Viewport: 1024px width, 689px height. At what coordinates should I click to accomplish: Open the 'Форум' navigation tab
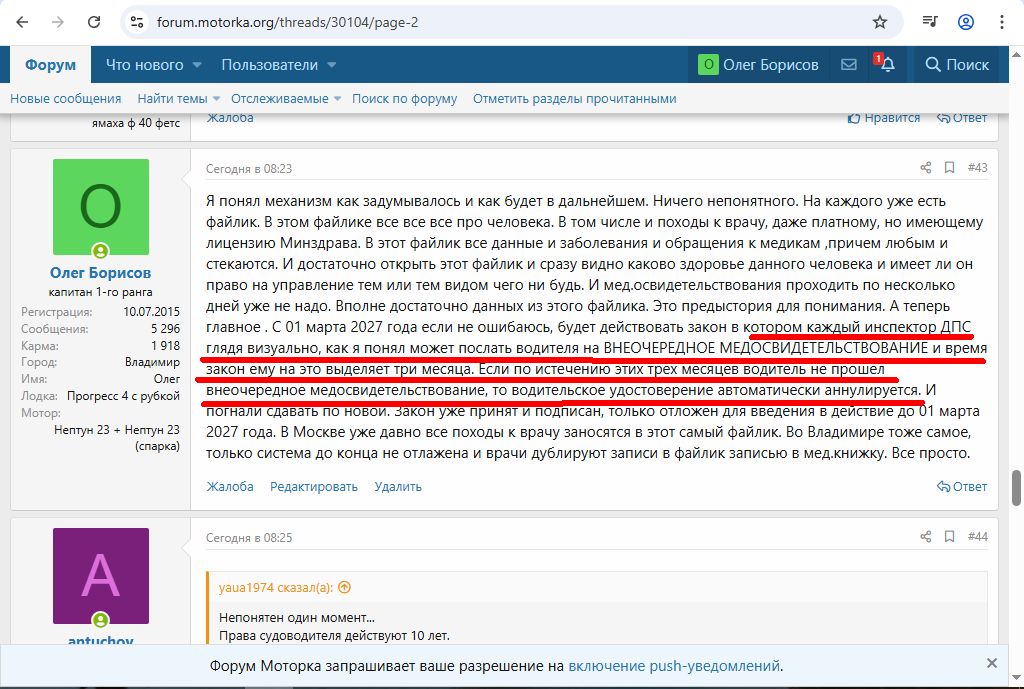click(50, 65)
